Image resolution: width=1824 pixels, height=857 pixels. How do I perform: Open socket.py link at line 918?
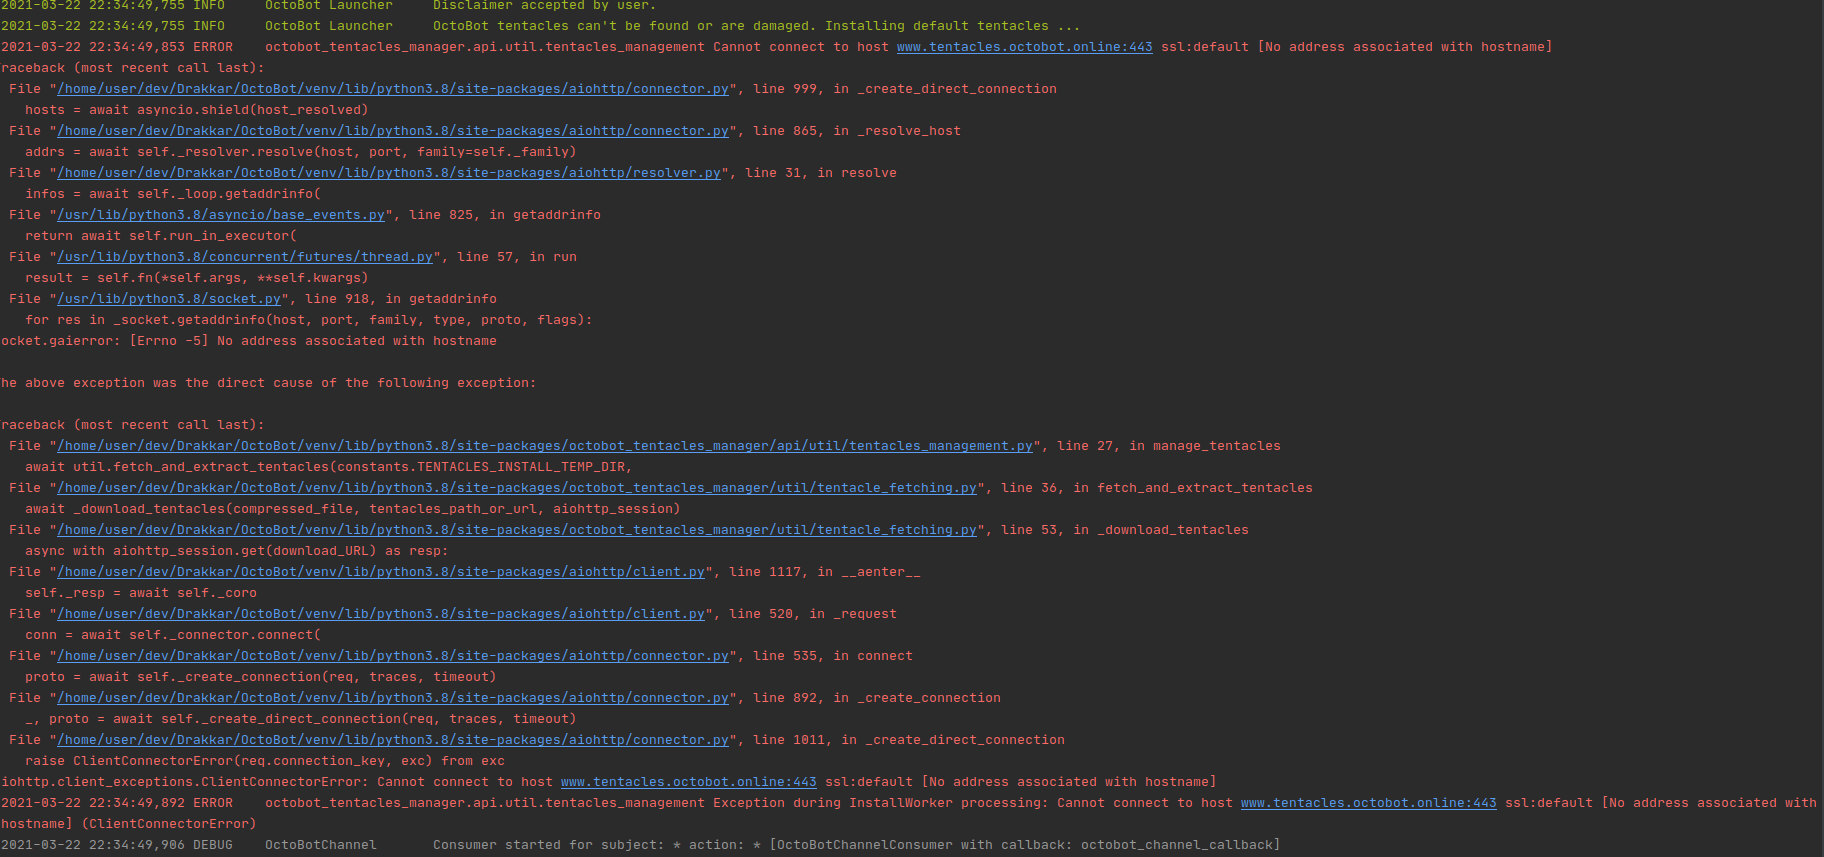coord(169,299)
